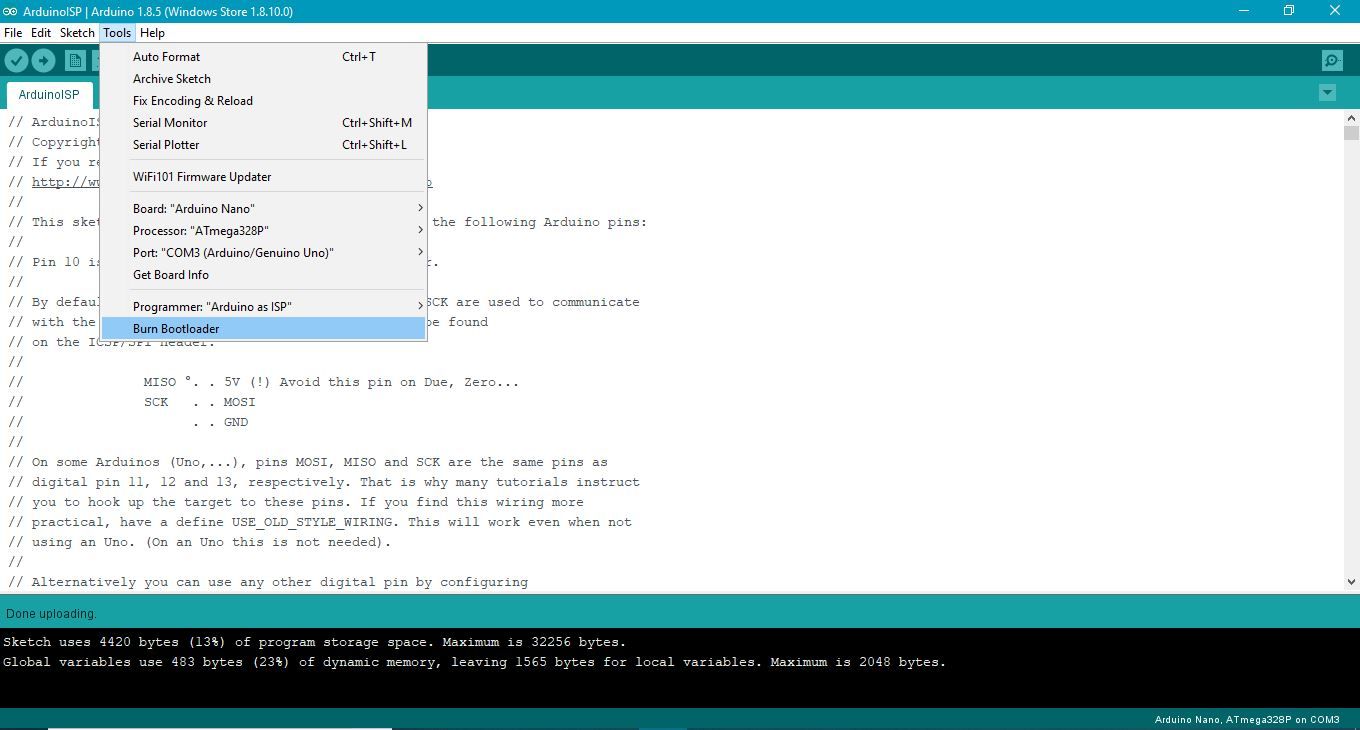This screenshot has width=1360, height=730.
Task: Open a new sketch via the toolbar icon
Action: 75,60
